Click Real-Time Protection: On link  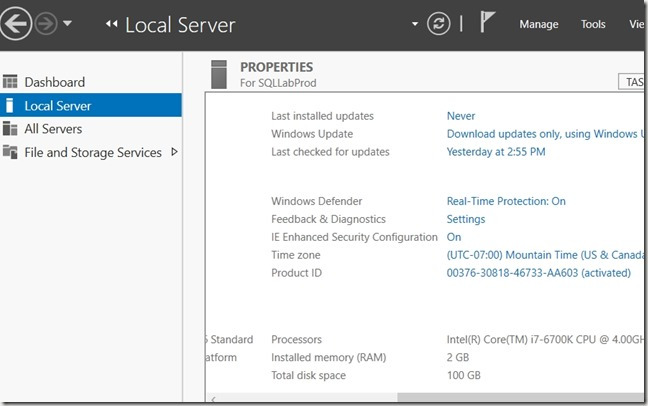tap(505, 201)
